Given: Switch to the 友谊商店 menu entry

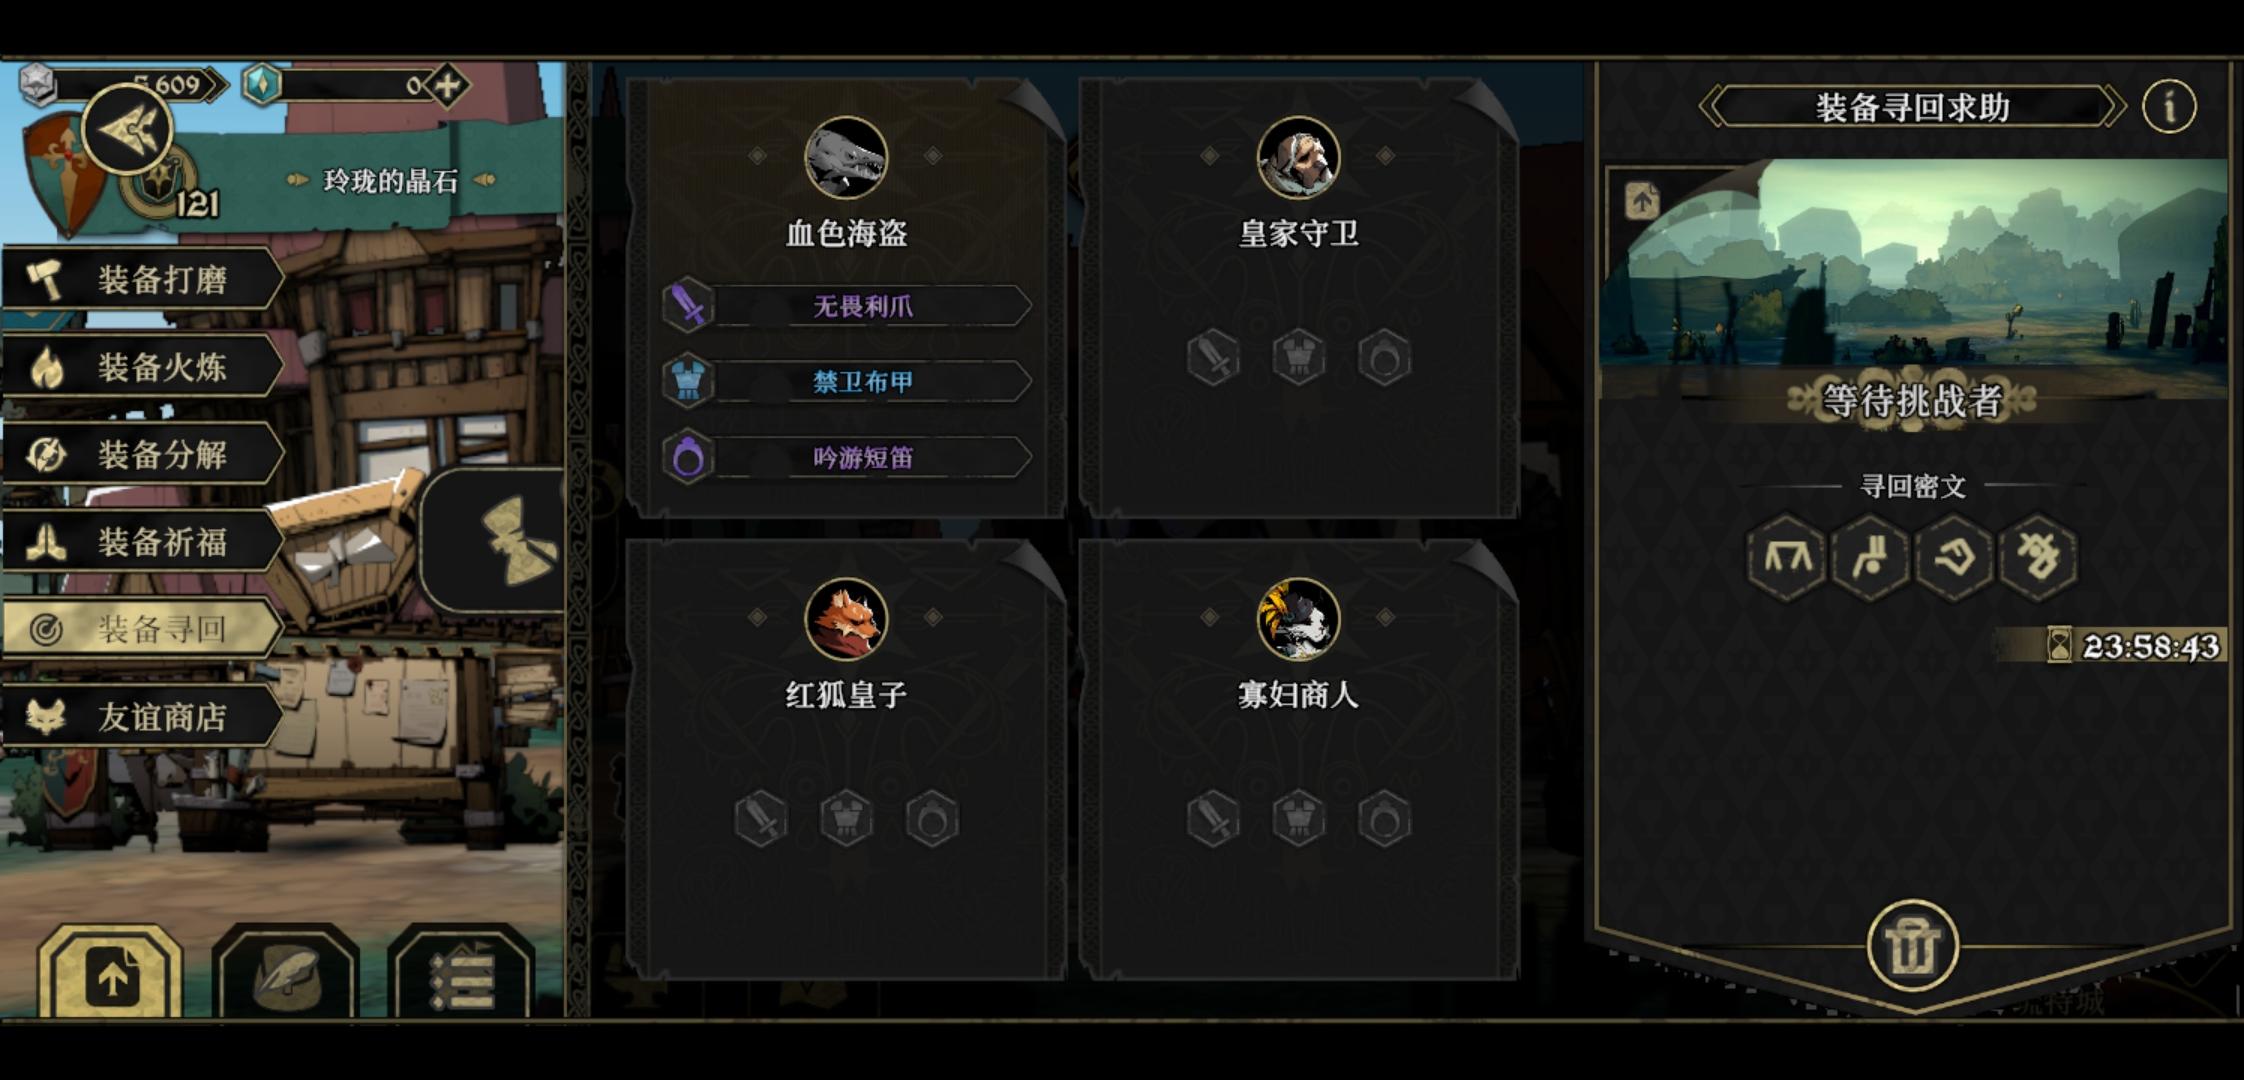Looking at the screenshot, I should (x=143, y=716).
